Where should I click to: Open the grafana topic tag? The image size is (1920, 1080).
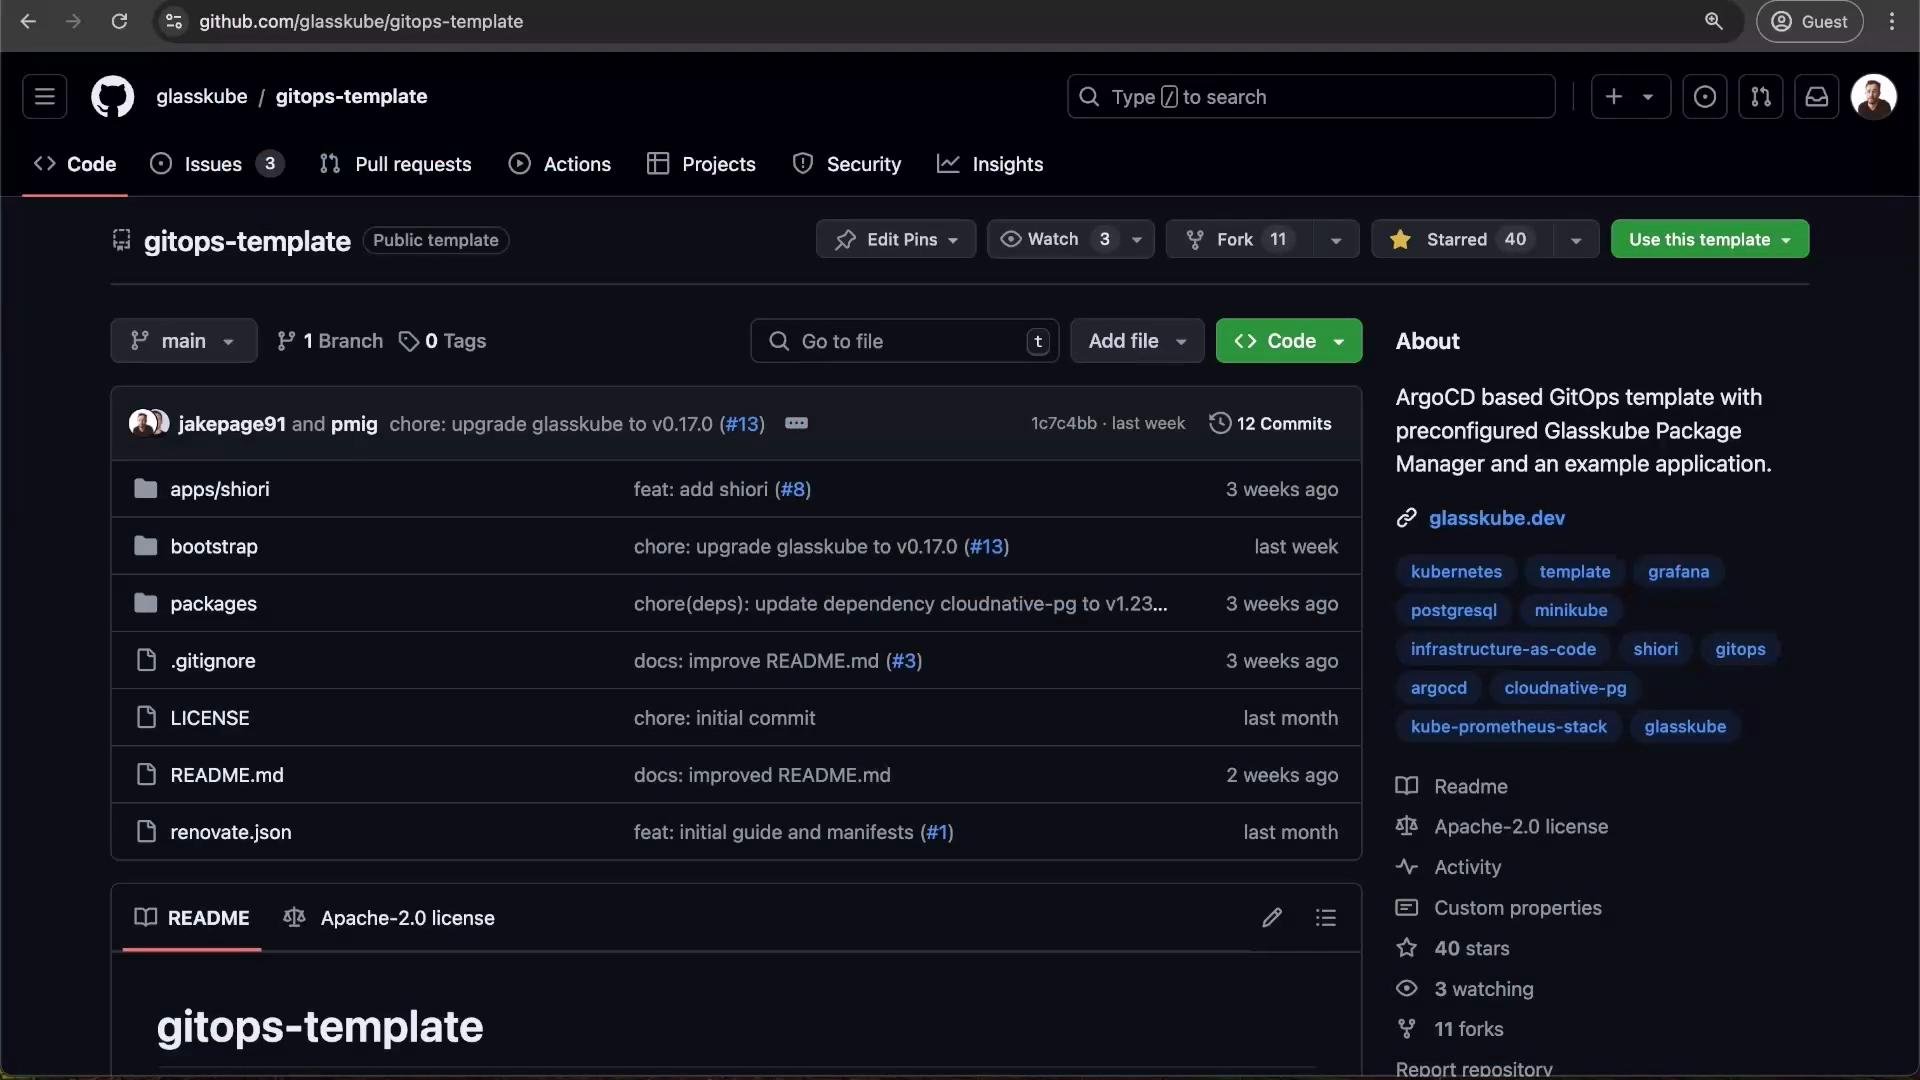click(x=1678, y=572)
